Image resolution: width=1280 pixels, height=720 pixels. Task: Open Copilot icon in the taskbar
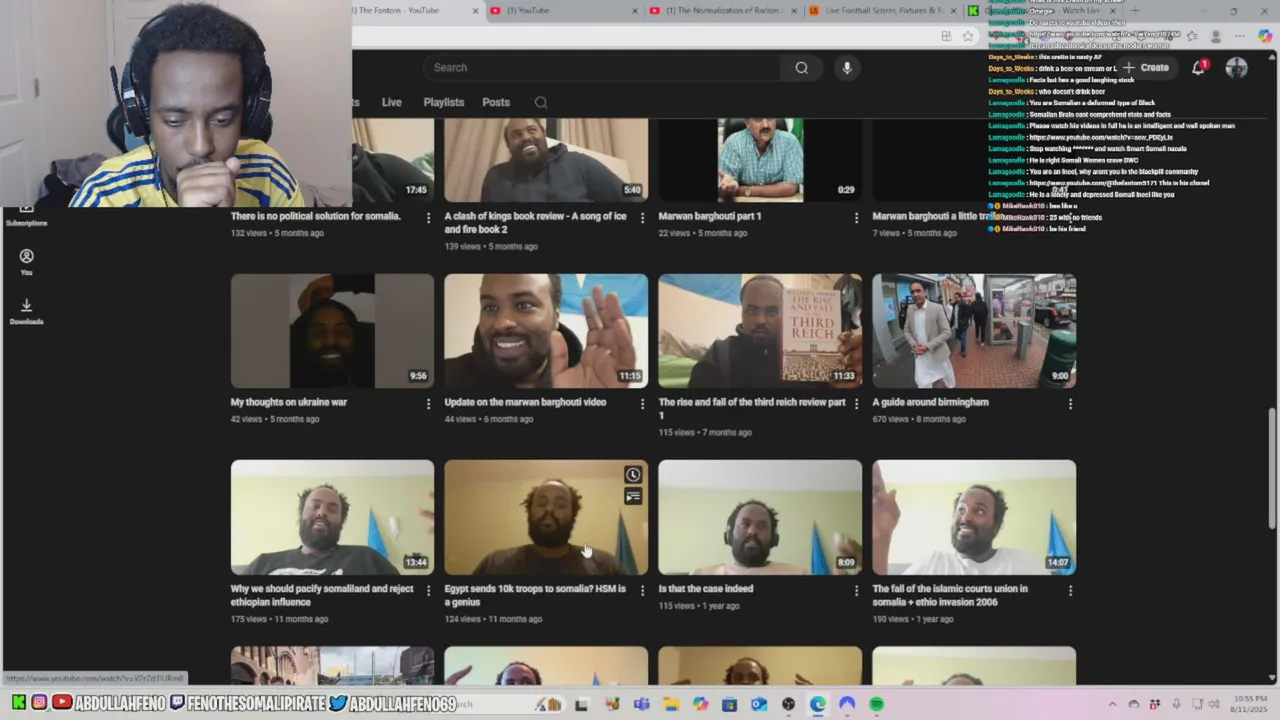click(x=700, y=704)
